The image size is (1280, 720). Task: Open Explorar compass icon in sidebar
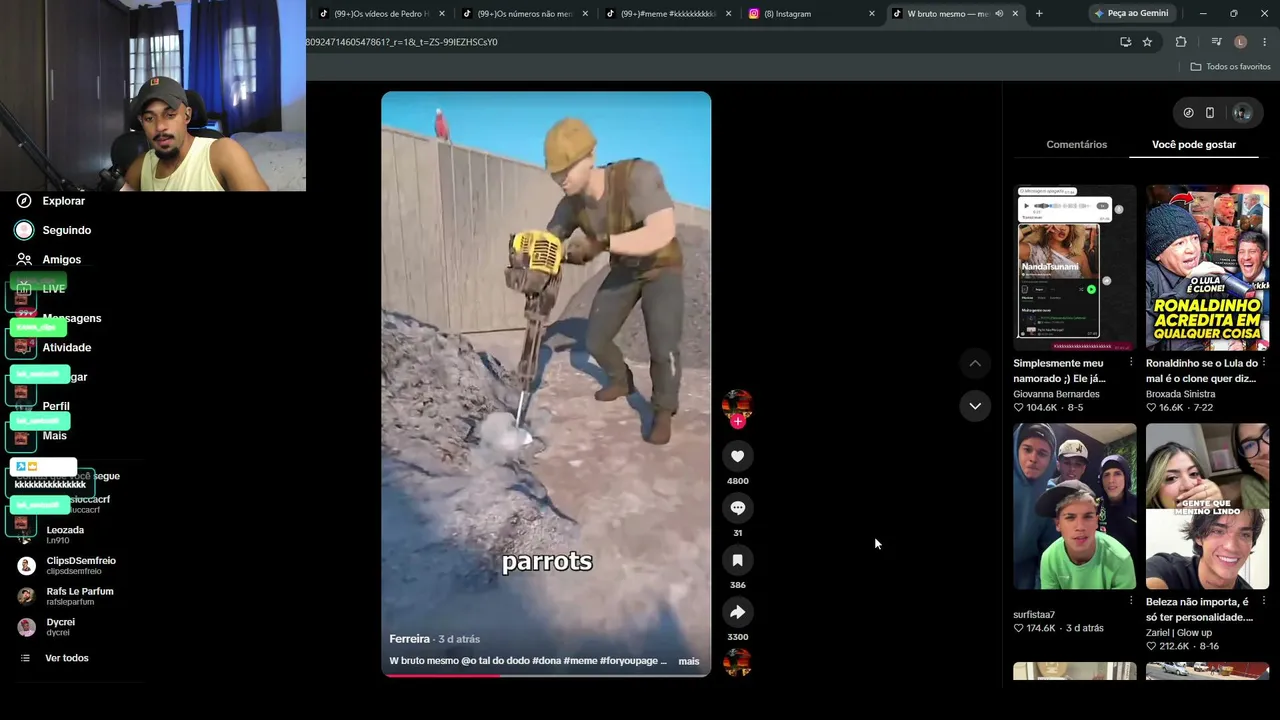pos(24,201)
